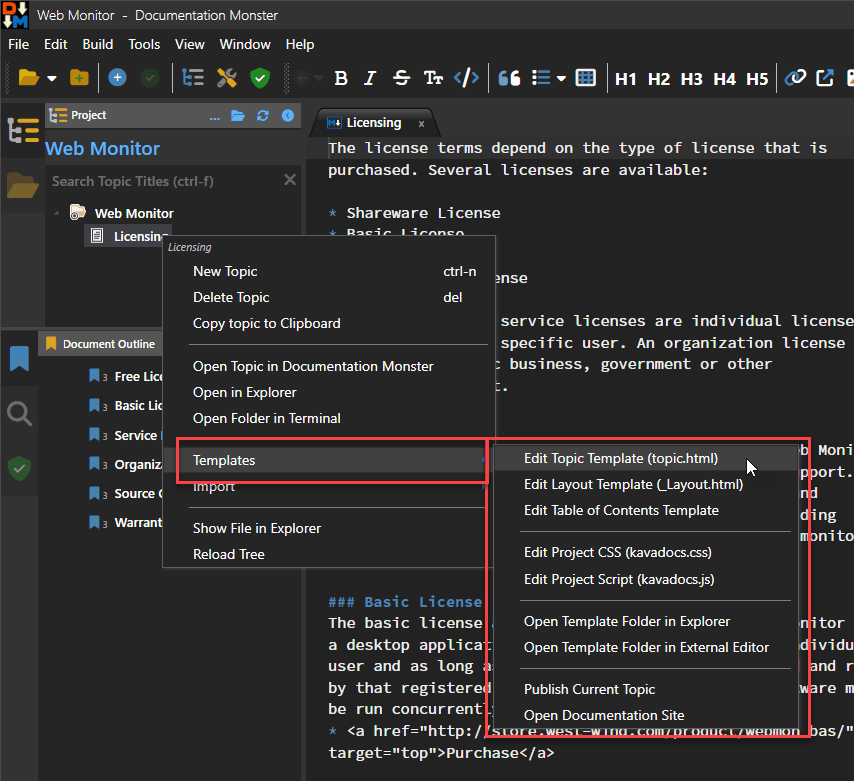Clear topic search with the X button
This screenshot has width=854, height=781.
290,180
